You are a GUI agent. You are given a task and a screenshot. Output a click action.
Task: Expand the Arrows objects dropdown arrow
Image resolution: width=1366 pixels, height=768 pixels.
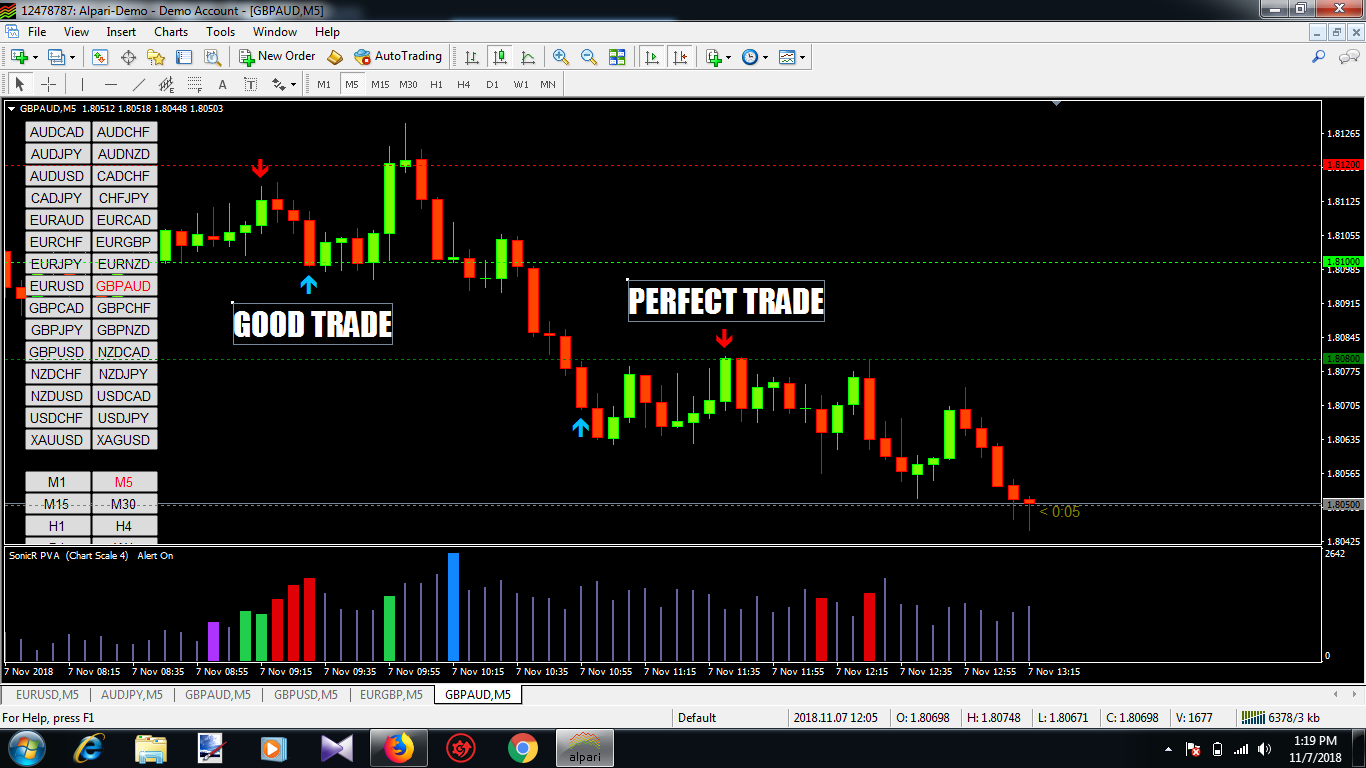pyautogui.click(x=293, y=84)
